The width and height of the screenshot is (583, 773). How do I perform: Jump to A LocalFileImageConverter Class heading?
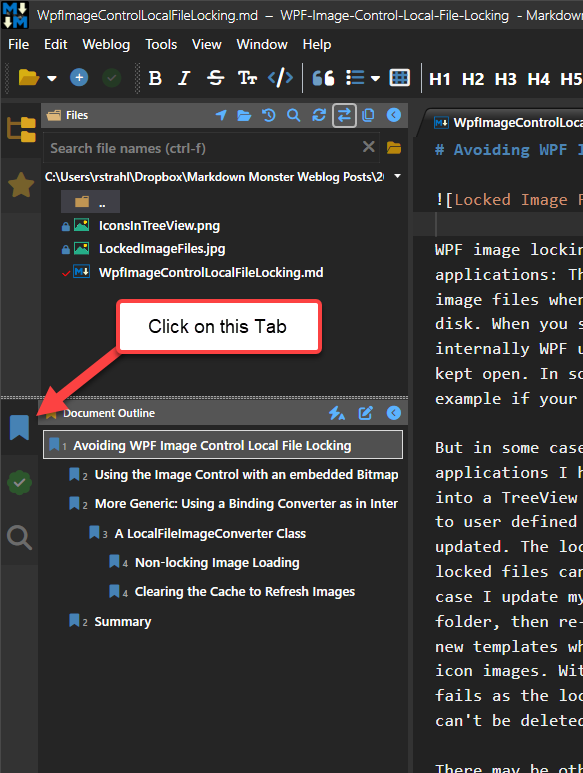click(x=210, y=533)
